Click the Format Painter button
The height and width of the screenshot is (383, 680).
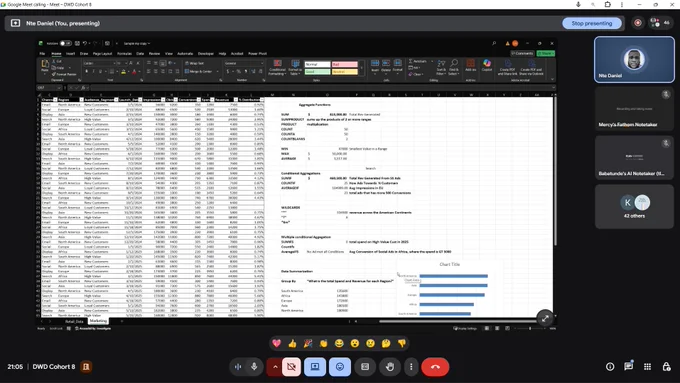coord(65,74)
